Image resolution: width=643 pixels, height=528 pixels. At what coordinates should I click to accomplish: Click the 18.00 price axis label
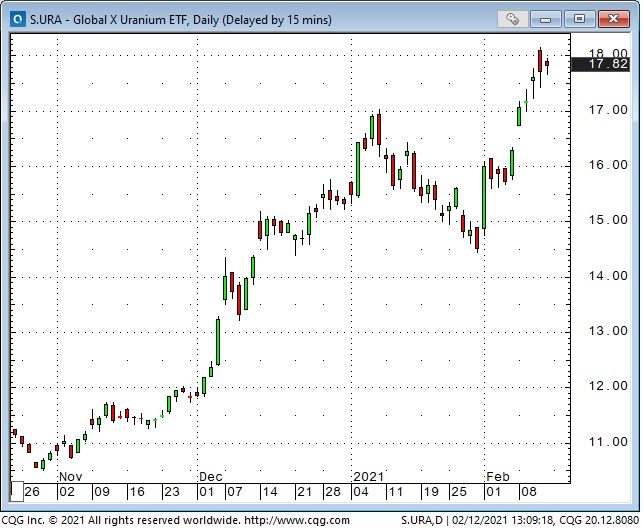[x=608, y=53]
